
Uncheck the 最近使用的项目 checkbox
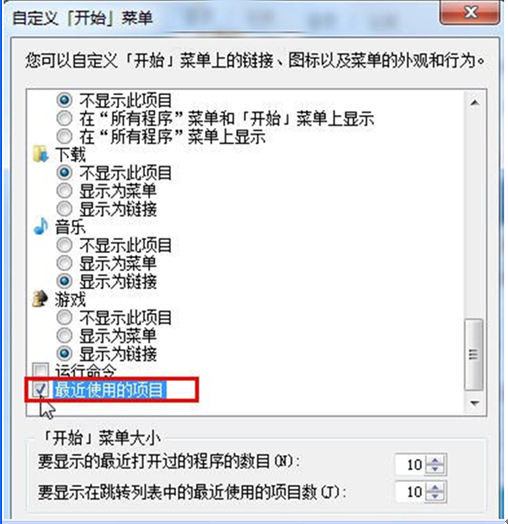point(40,389)
